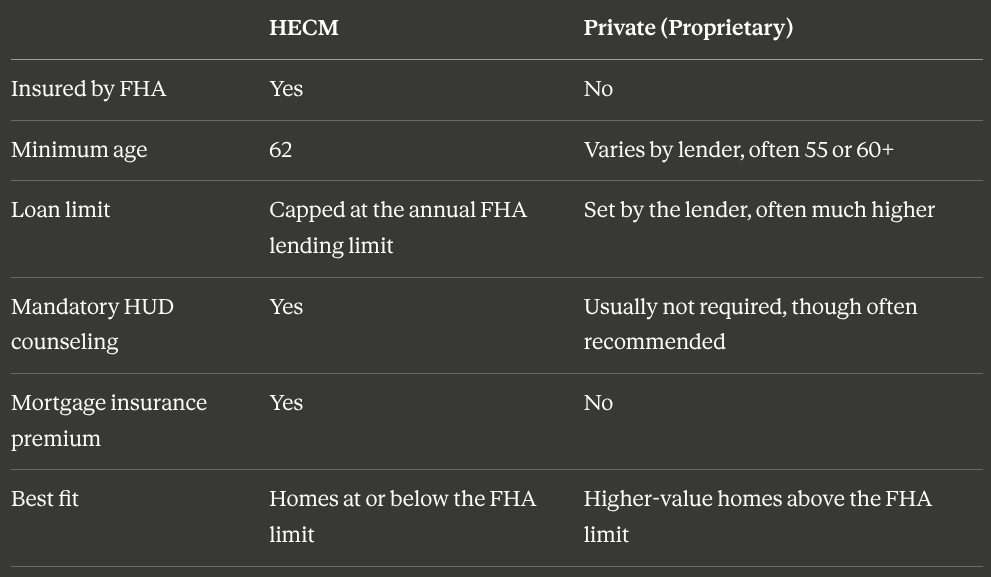This screenshot has height=577, width=991.
Task: Click 'Capped at the annual FHA lending limit'
Action: click(x=398, y=228)
